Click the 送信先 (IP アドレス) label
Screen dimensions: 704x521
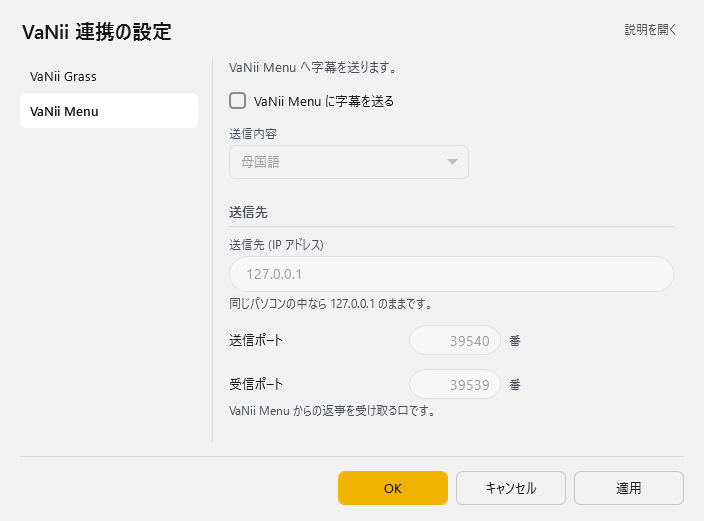coord(276,245)
